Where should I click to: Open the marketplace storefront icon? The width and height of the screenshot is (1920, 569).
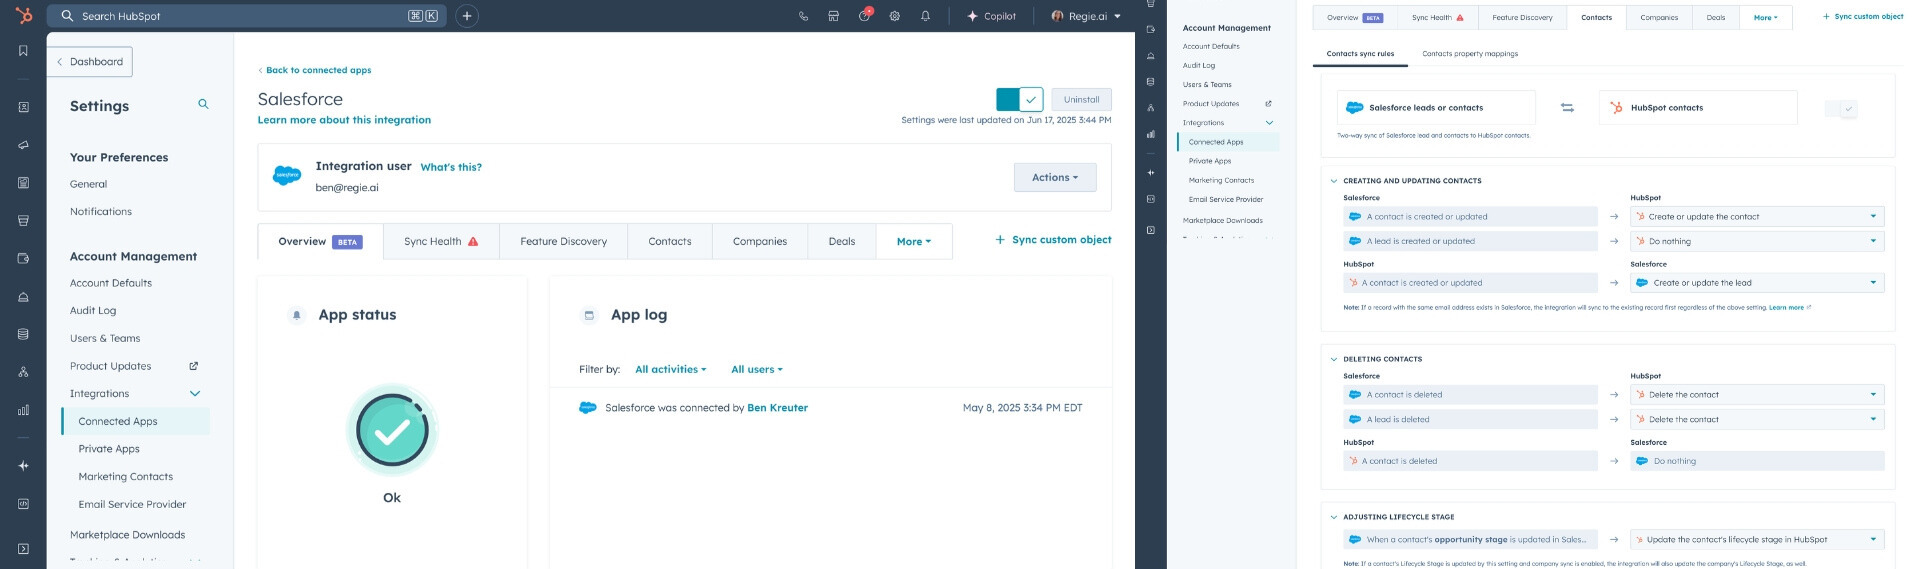[x=833, y=16]
